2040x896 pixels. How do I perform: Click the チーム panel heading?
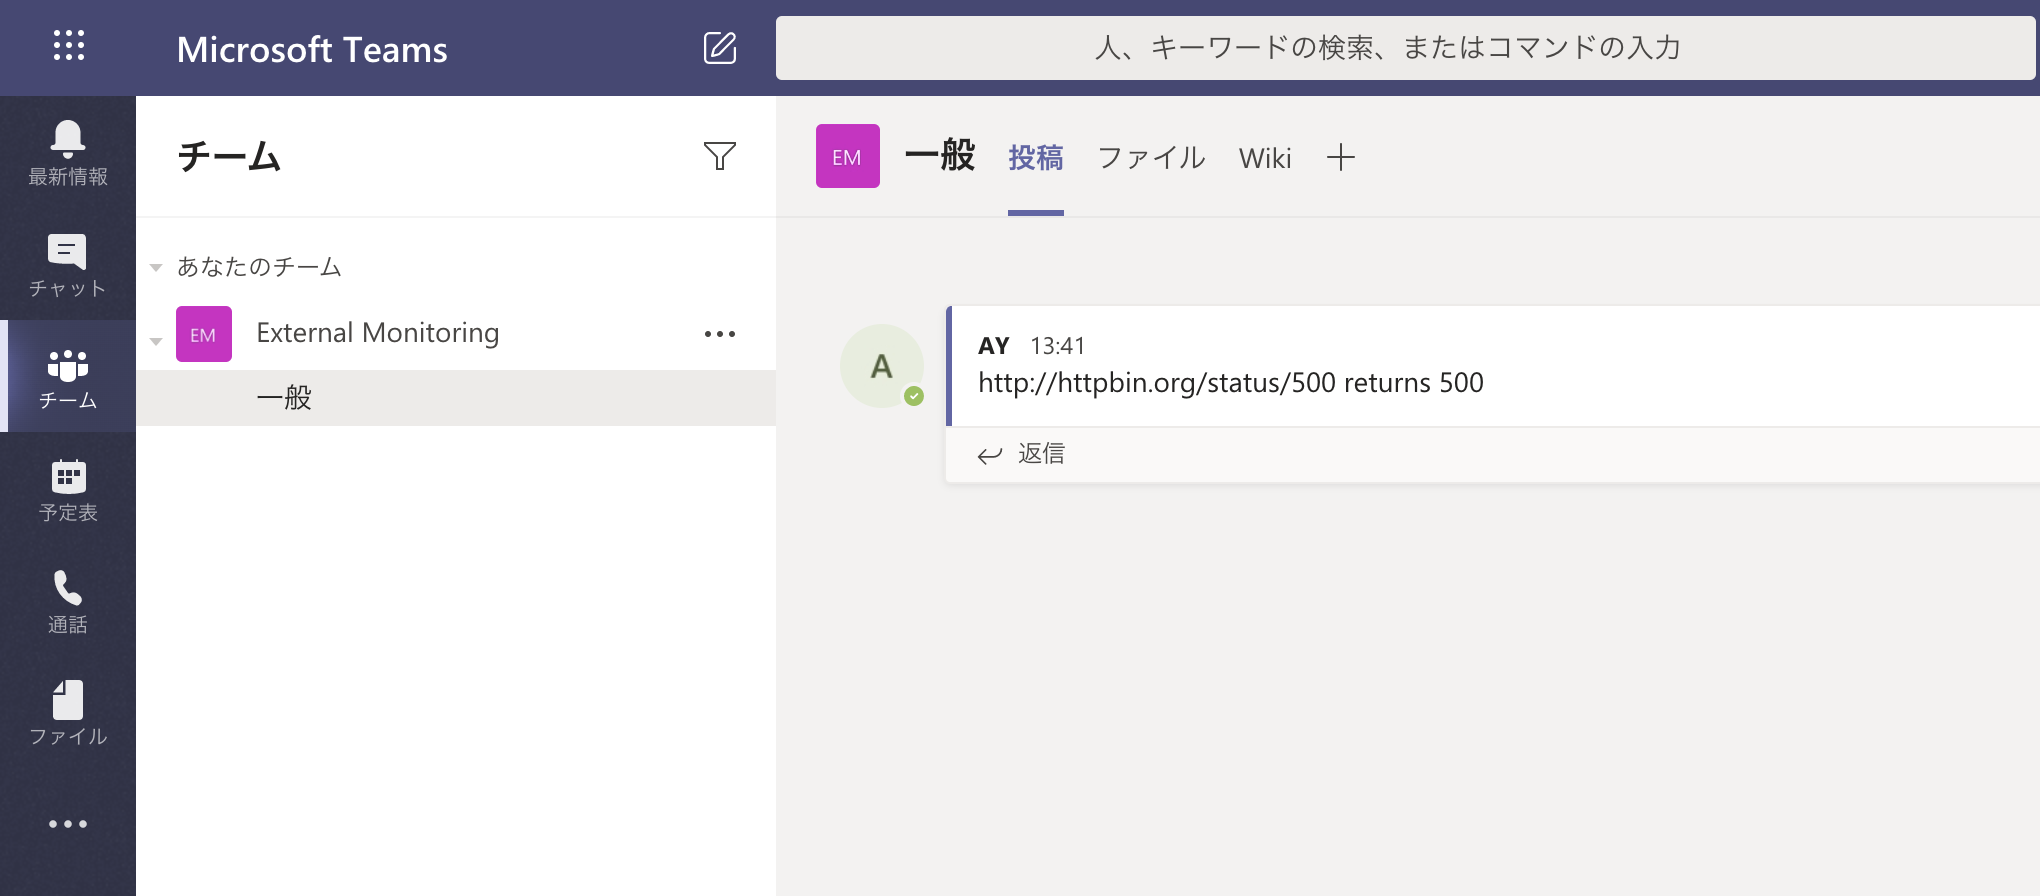(229, 156)
